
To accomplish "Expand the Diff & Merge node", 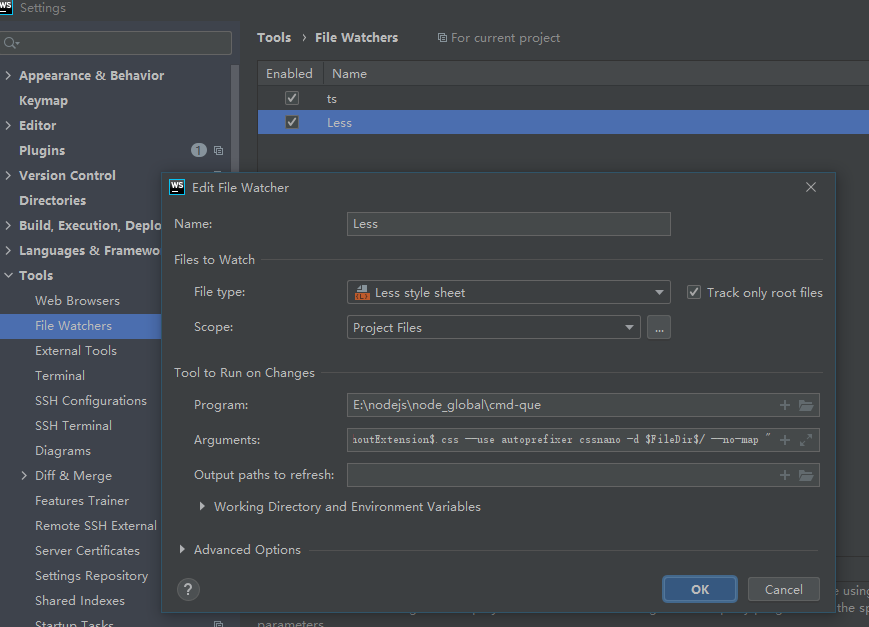I will click(x=24, y=475).
